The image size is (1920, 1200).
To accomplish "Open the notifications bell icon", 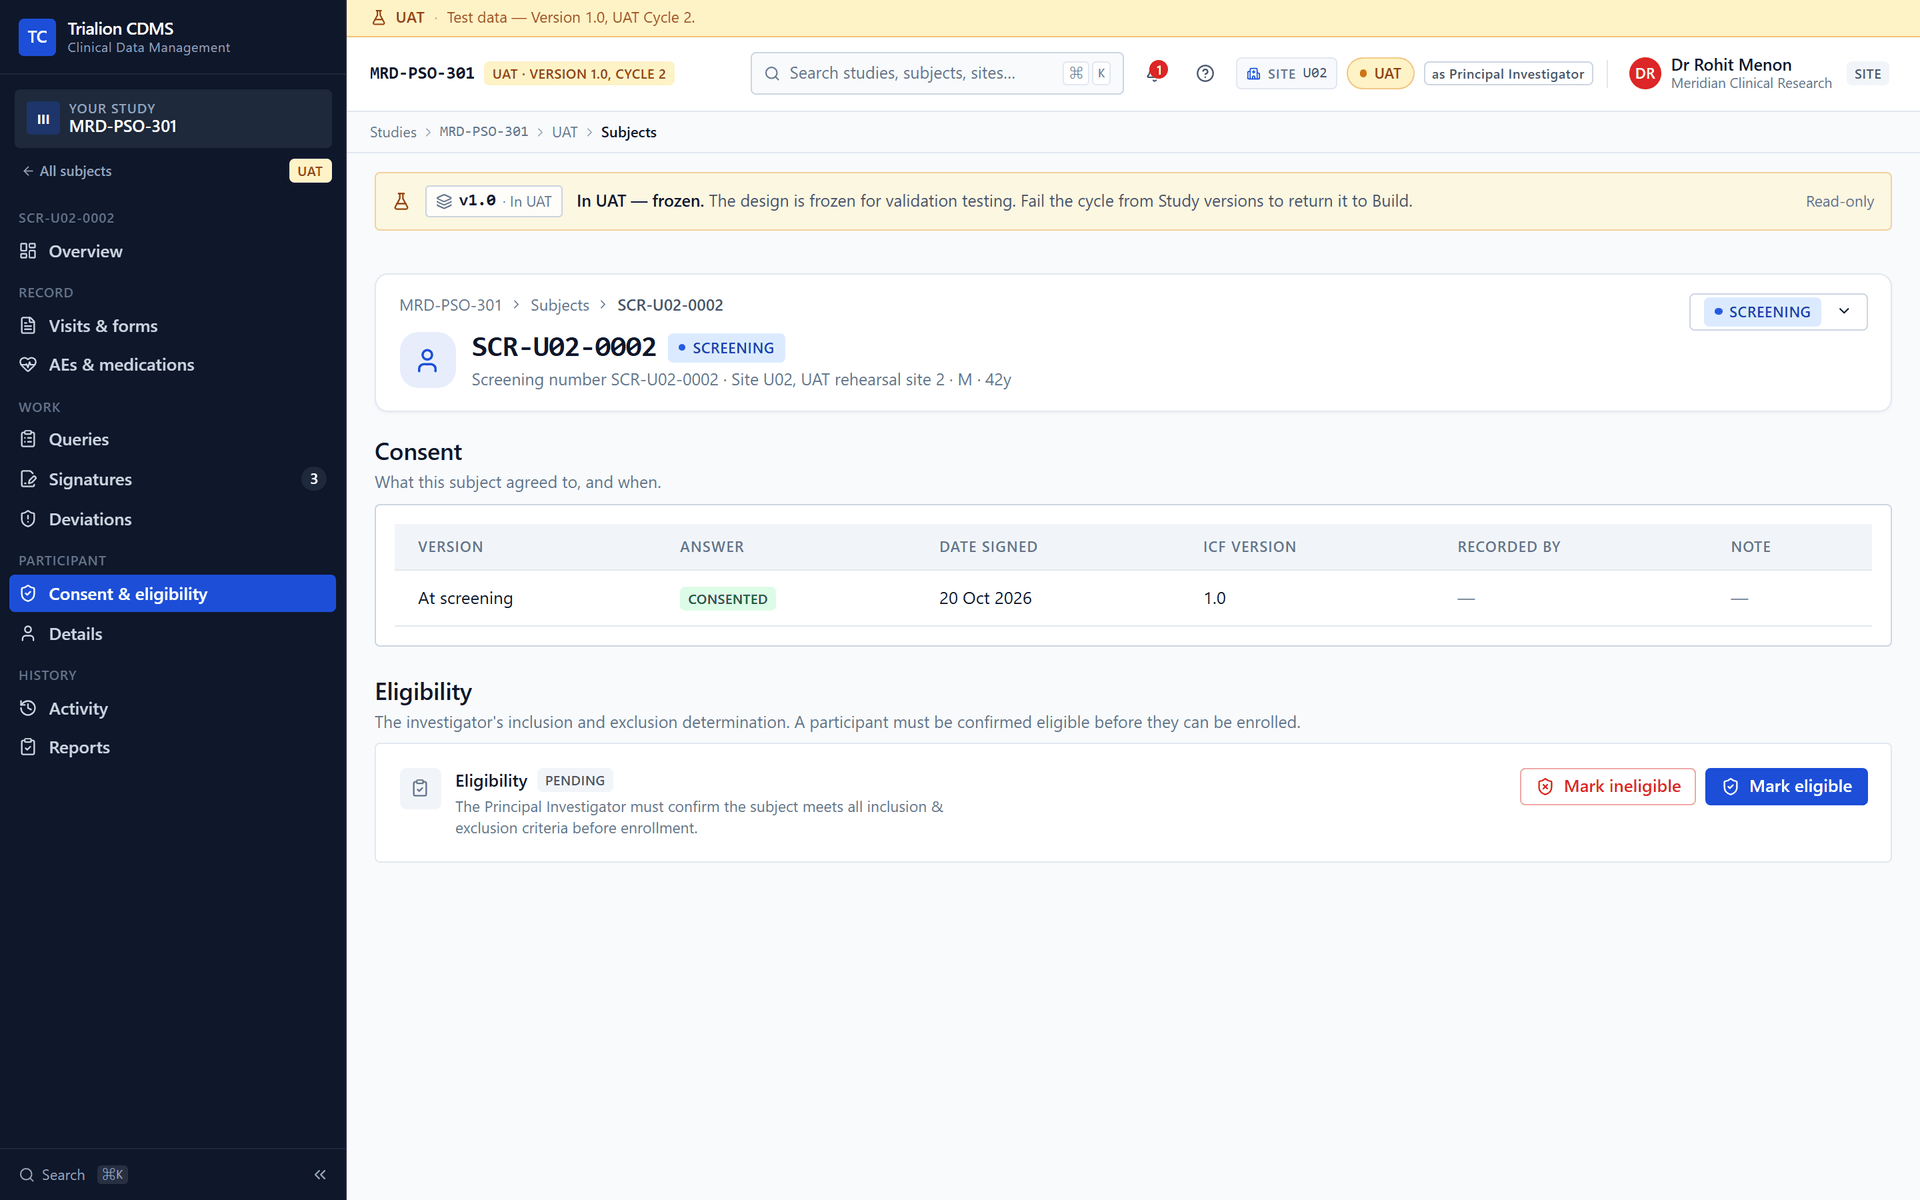I will coord(1155,73).
